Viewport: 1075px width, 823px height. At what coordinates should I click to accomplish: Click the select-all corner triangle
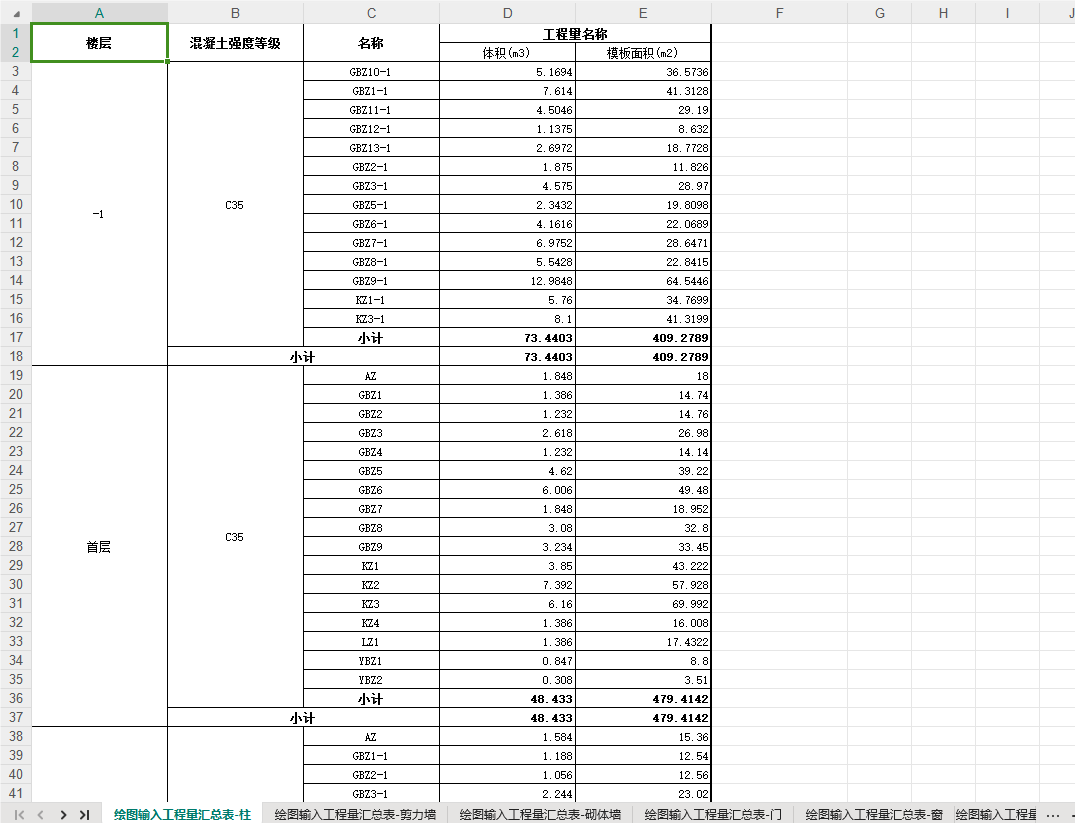16,13
